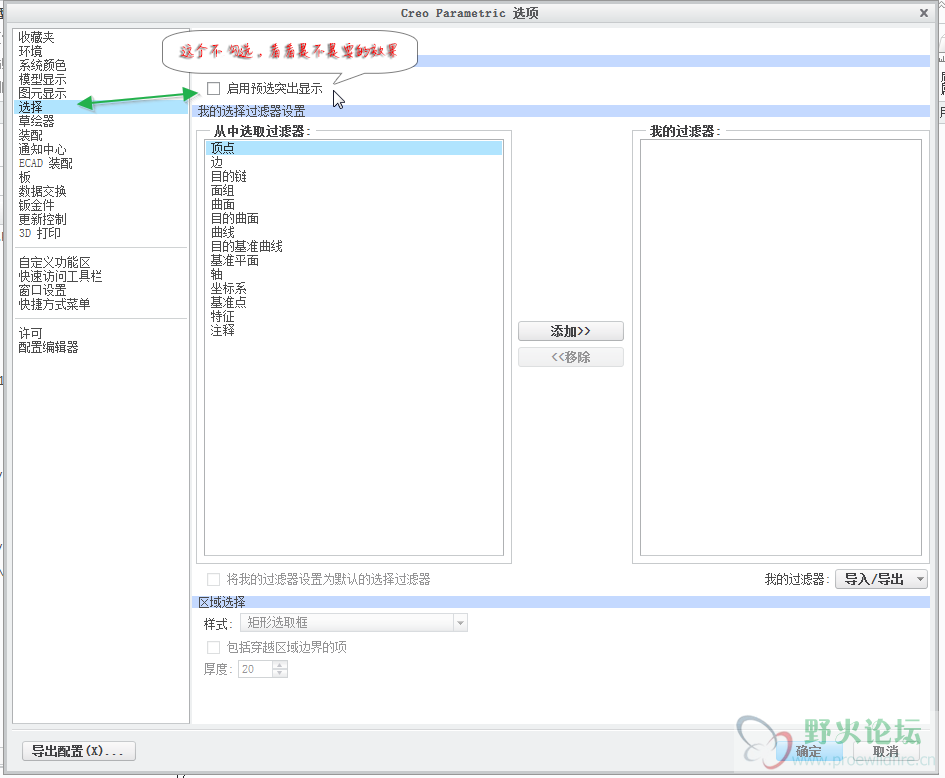The image size is (945, 778).
Task: Enable the 启用预选突出显示 checkbox
Action: click(x=213, y=89)
